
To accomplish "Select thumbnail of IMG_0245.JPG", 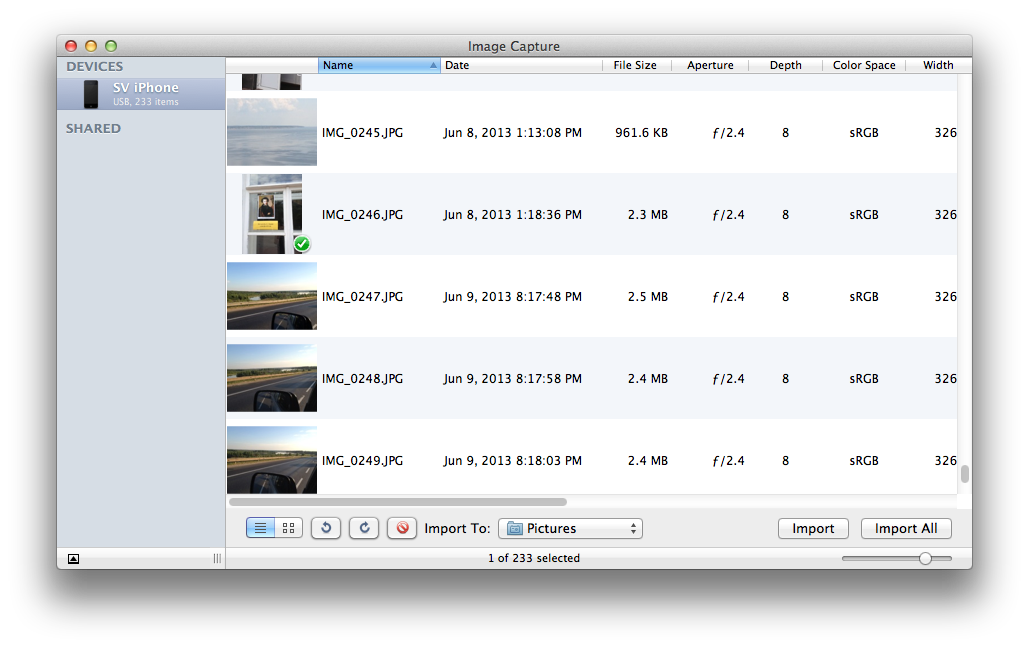I will tap(272, 132).
